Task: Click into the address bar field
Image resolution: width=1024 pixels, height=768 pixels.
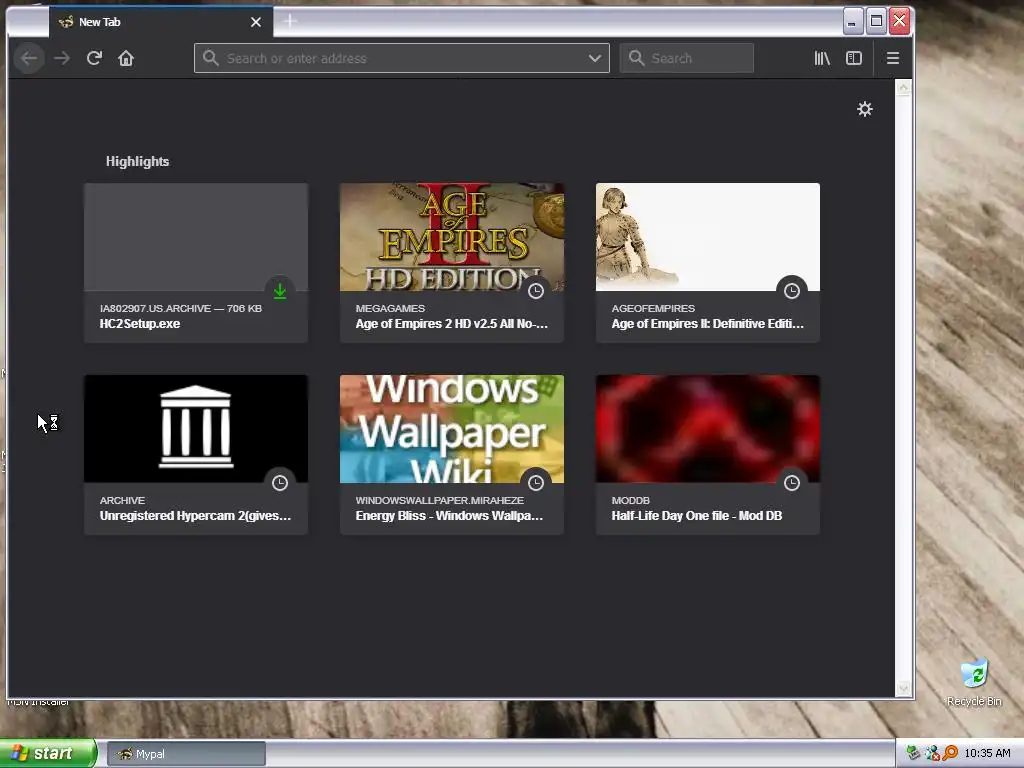Action: [402, 58]
